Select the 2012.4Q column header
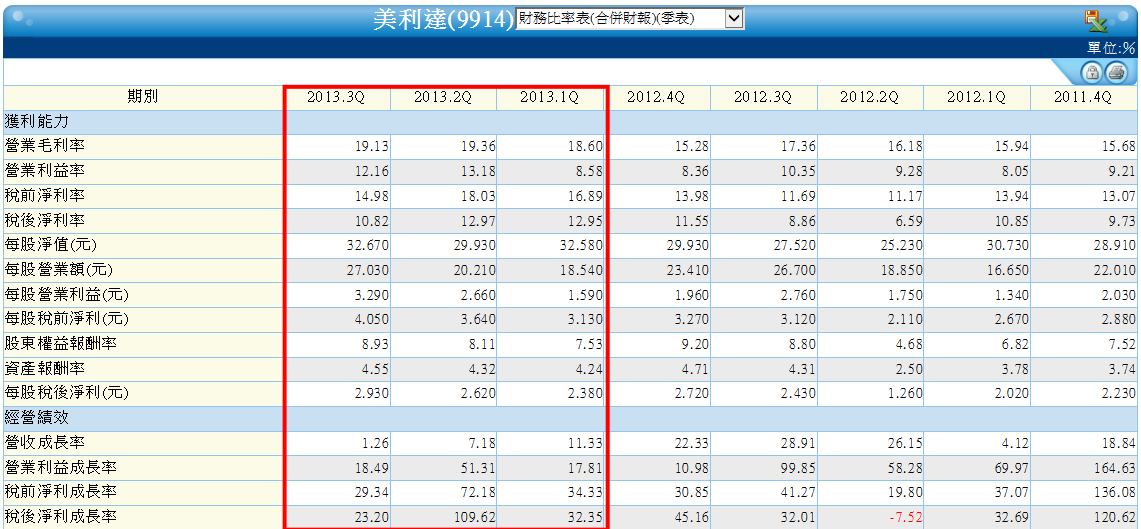The image size is (1141, 529). click(656, 98)
